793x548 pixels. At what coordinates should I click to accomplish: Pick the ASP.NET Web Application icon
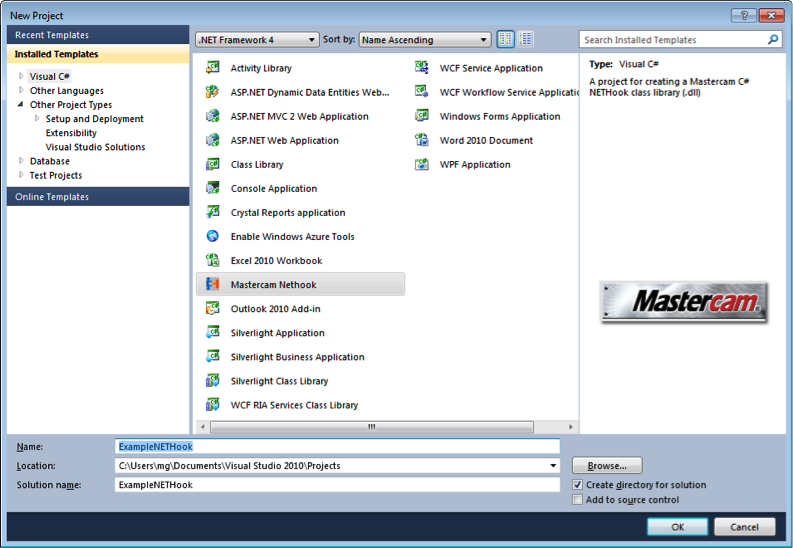(x=212, y=140)
